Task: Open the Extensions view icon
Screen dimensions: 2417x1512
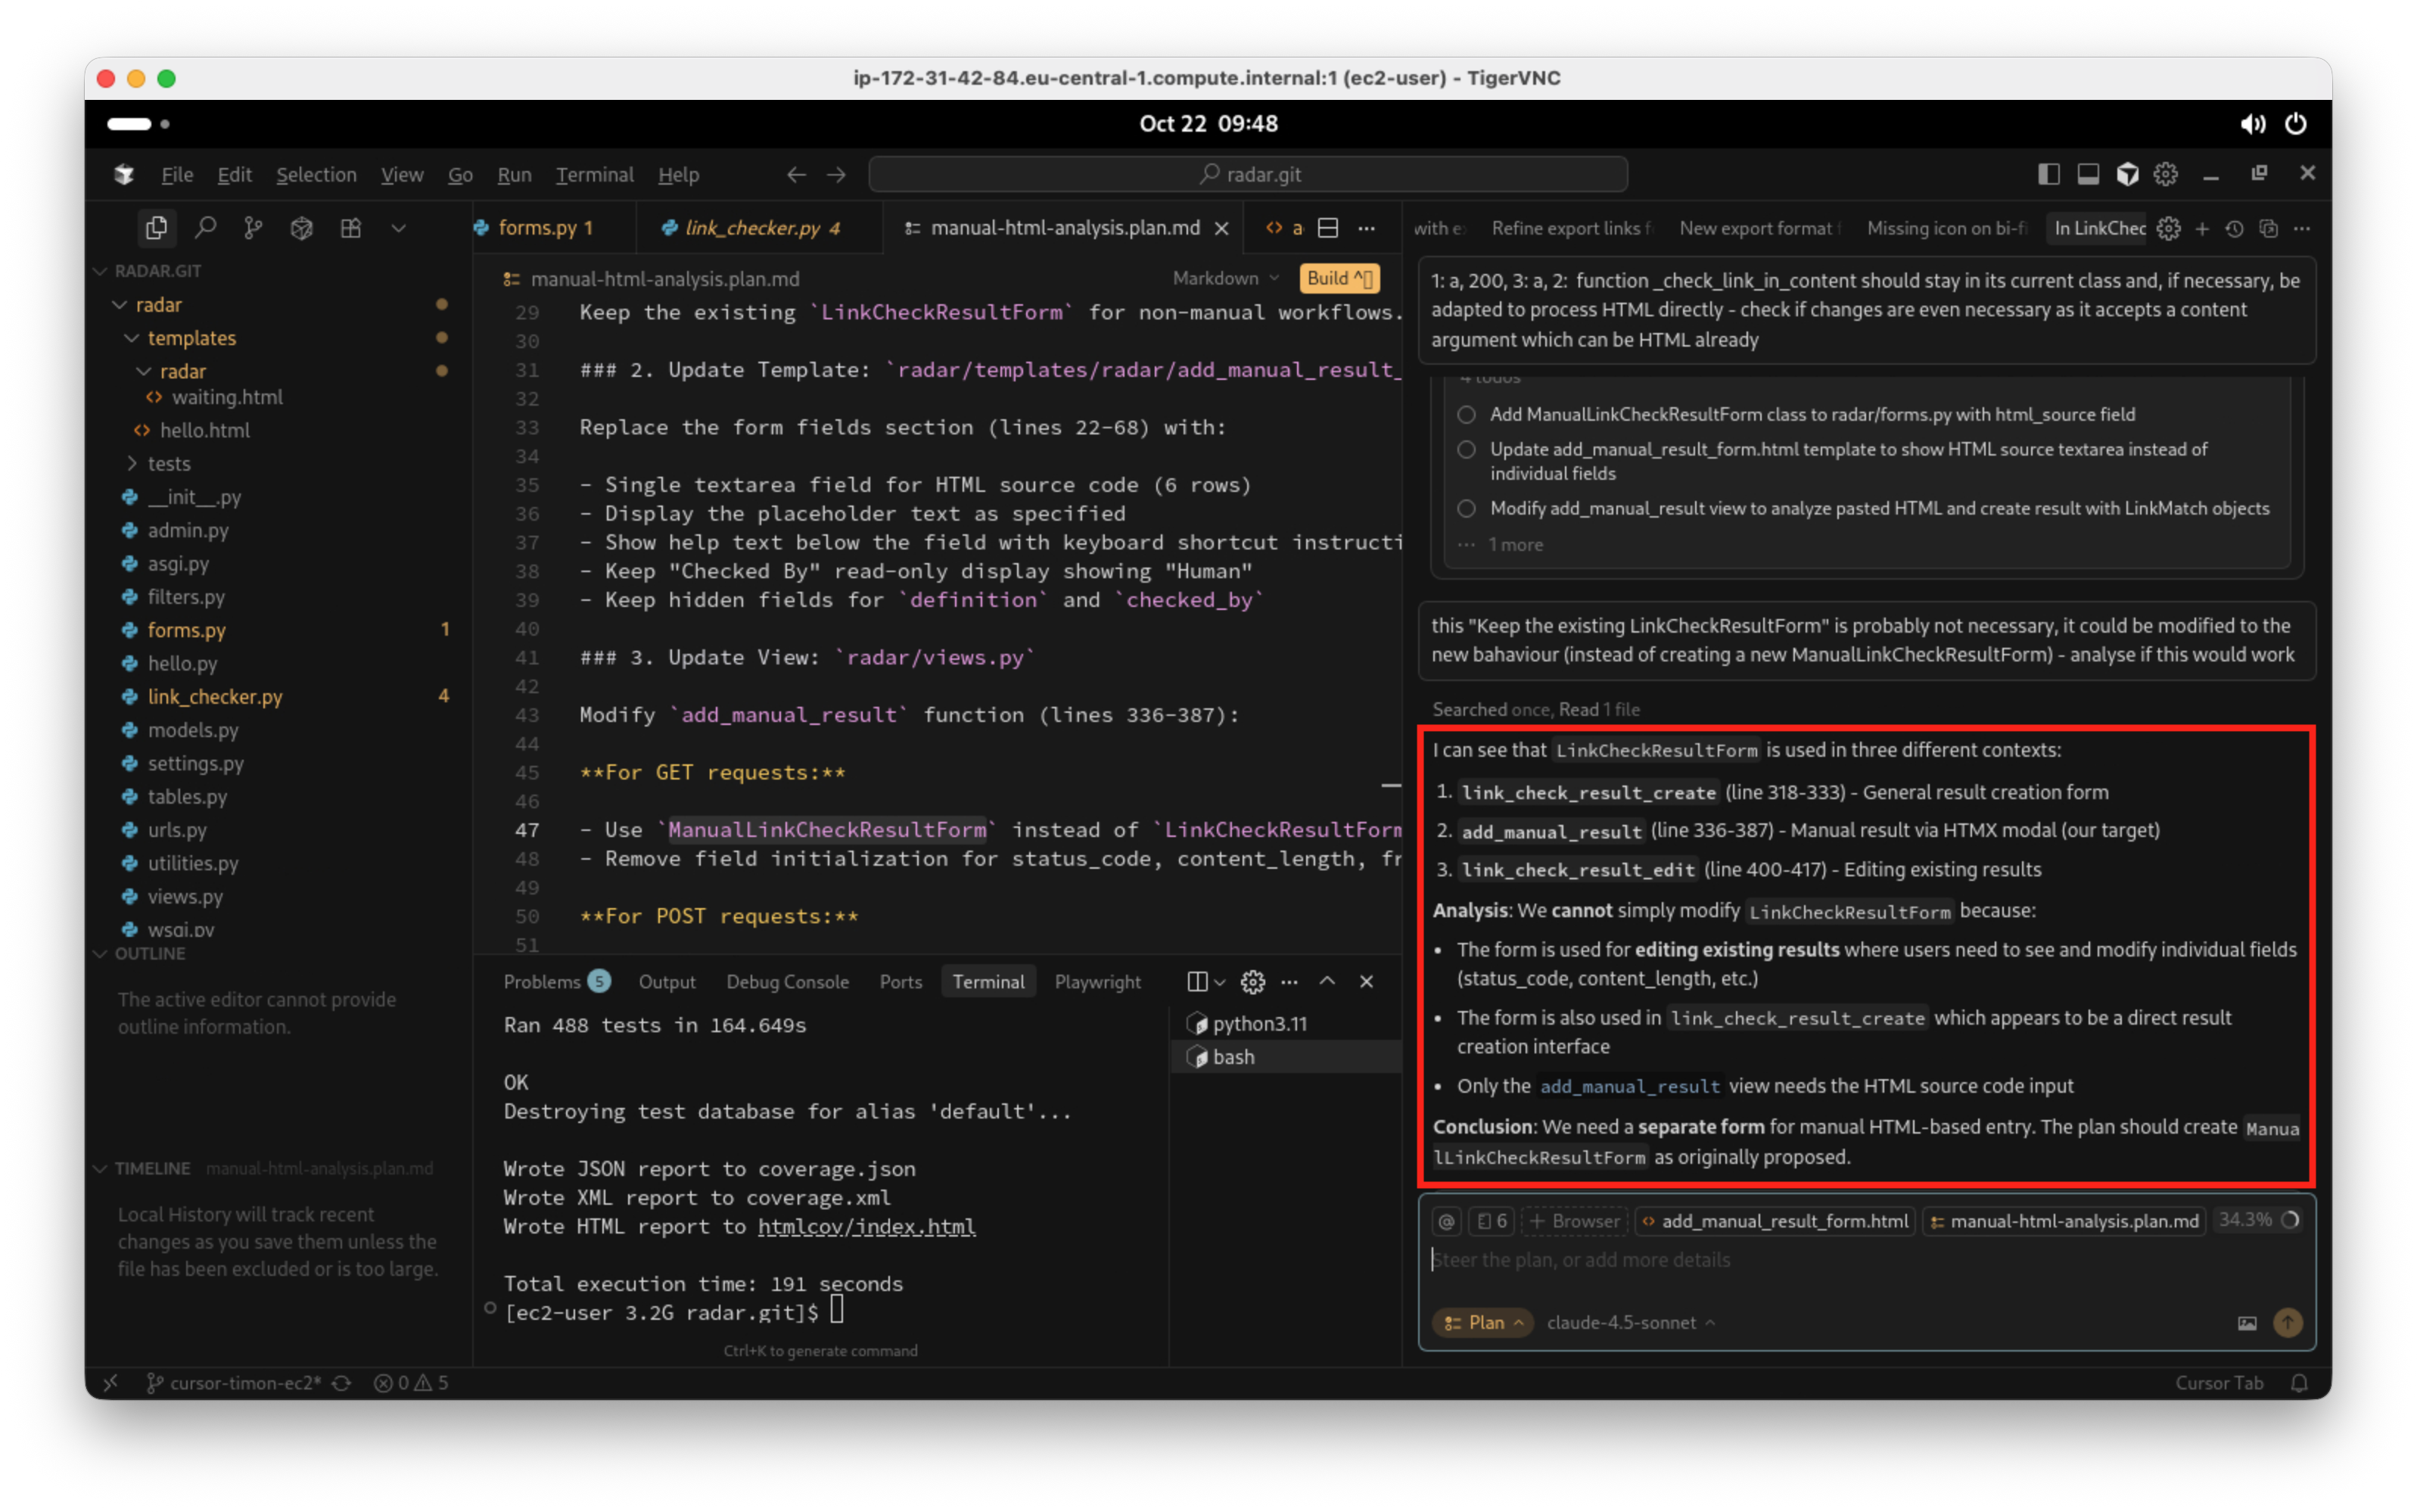Action: coord(350,228)
